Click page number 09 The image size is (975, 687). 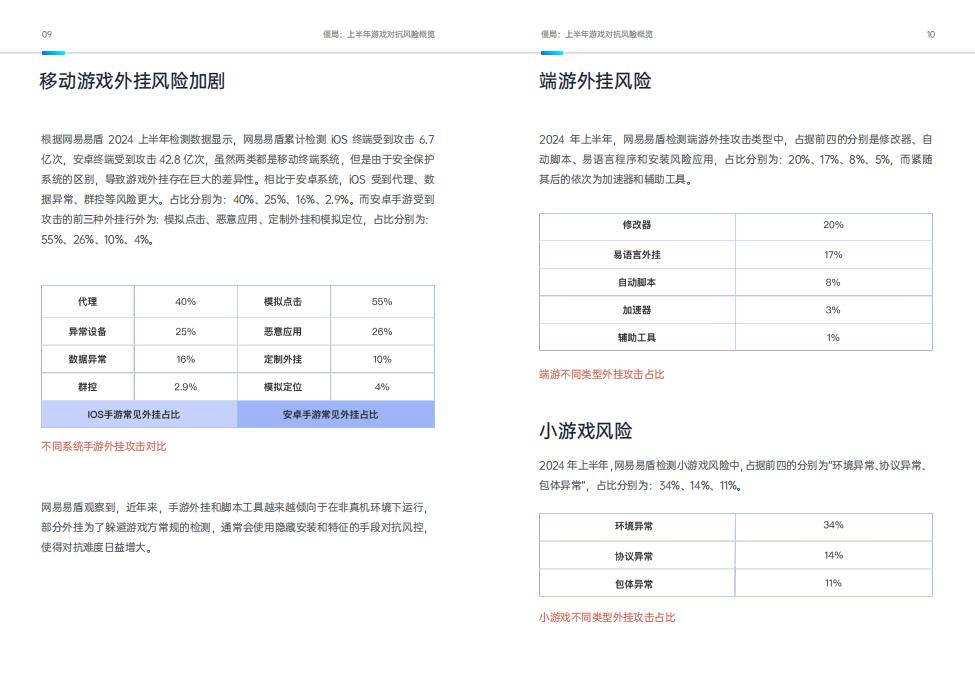[47, 34]
